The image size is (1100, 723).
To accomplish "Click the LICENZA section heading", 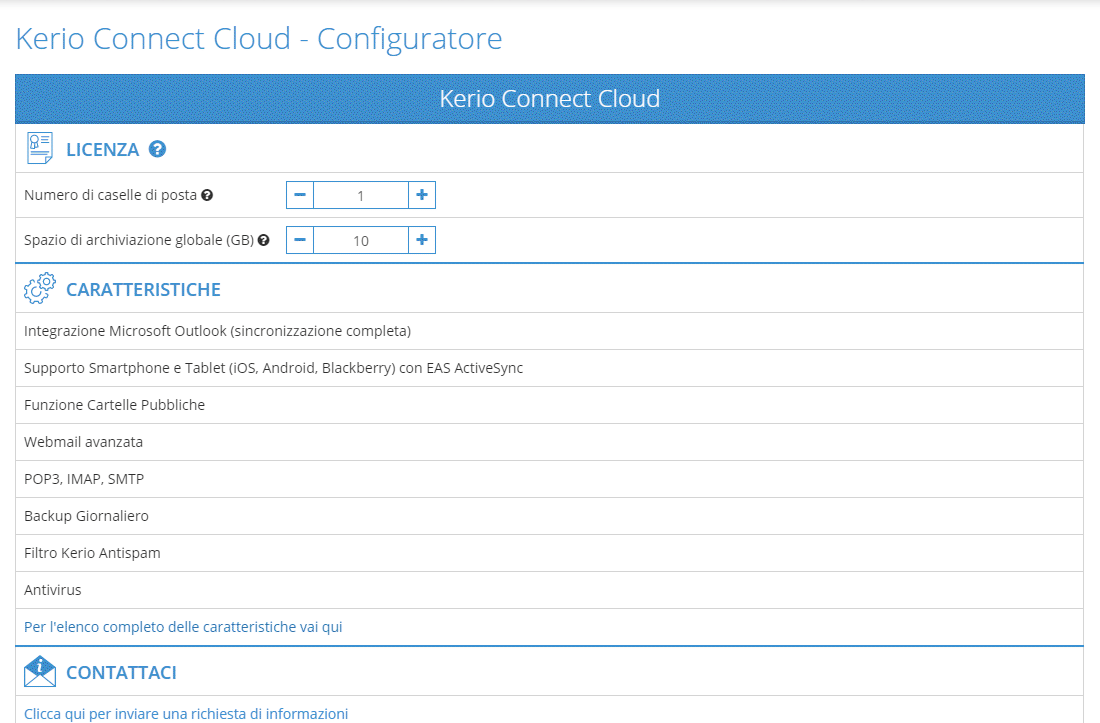I will point(102,149).
